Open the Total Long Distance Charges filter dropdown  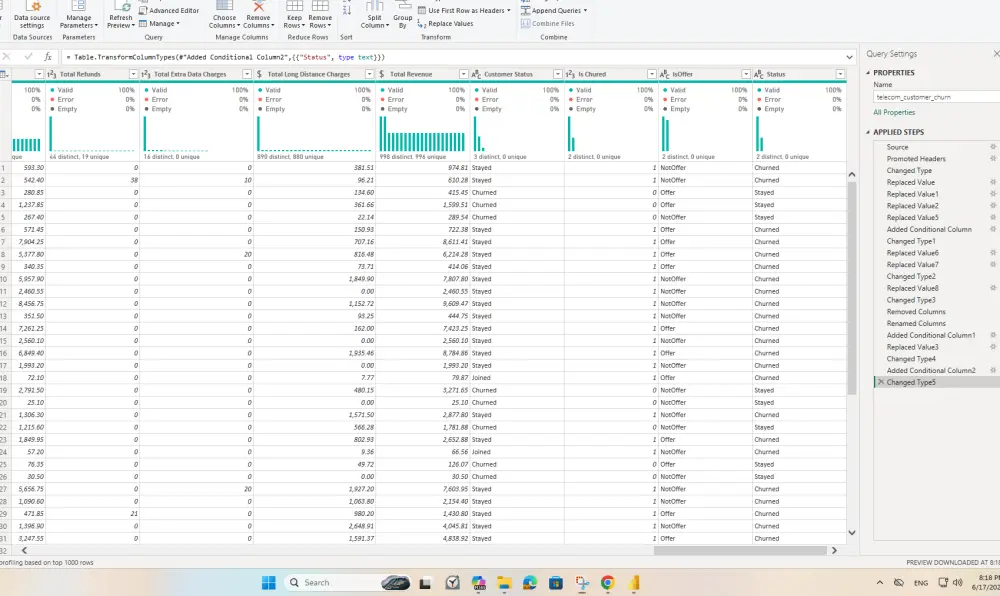click(369, 75)
